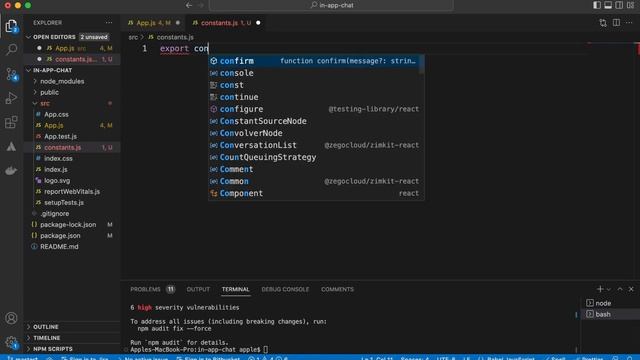640x360 pixels.
Task: Toggle the bottom panel visibility
Action: [x=608, y=5]
